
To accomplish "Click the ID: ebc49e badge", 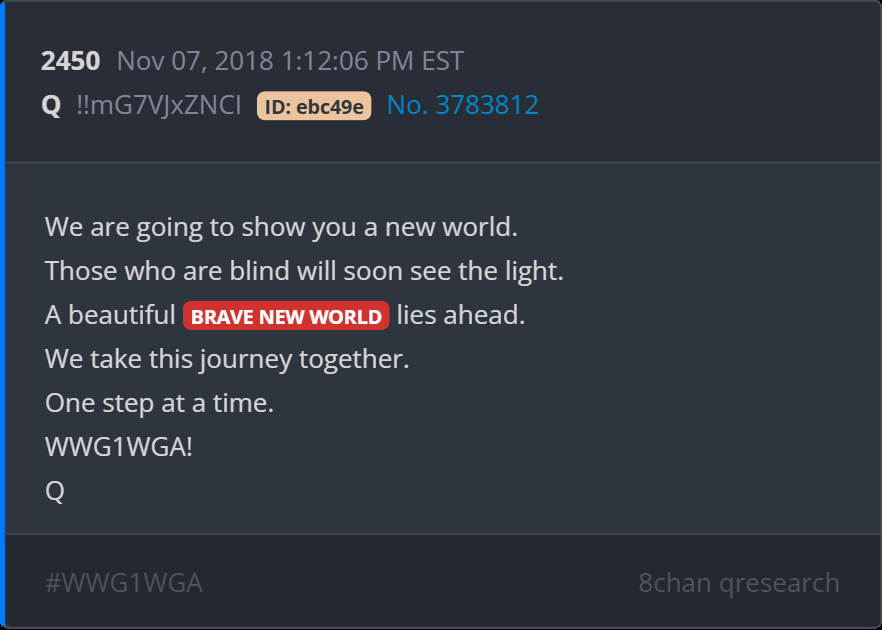I will [x=314, y=106].
